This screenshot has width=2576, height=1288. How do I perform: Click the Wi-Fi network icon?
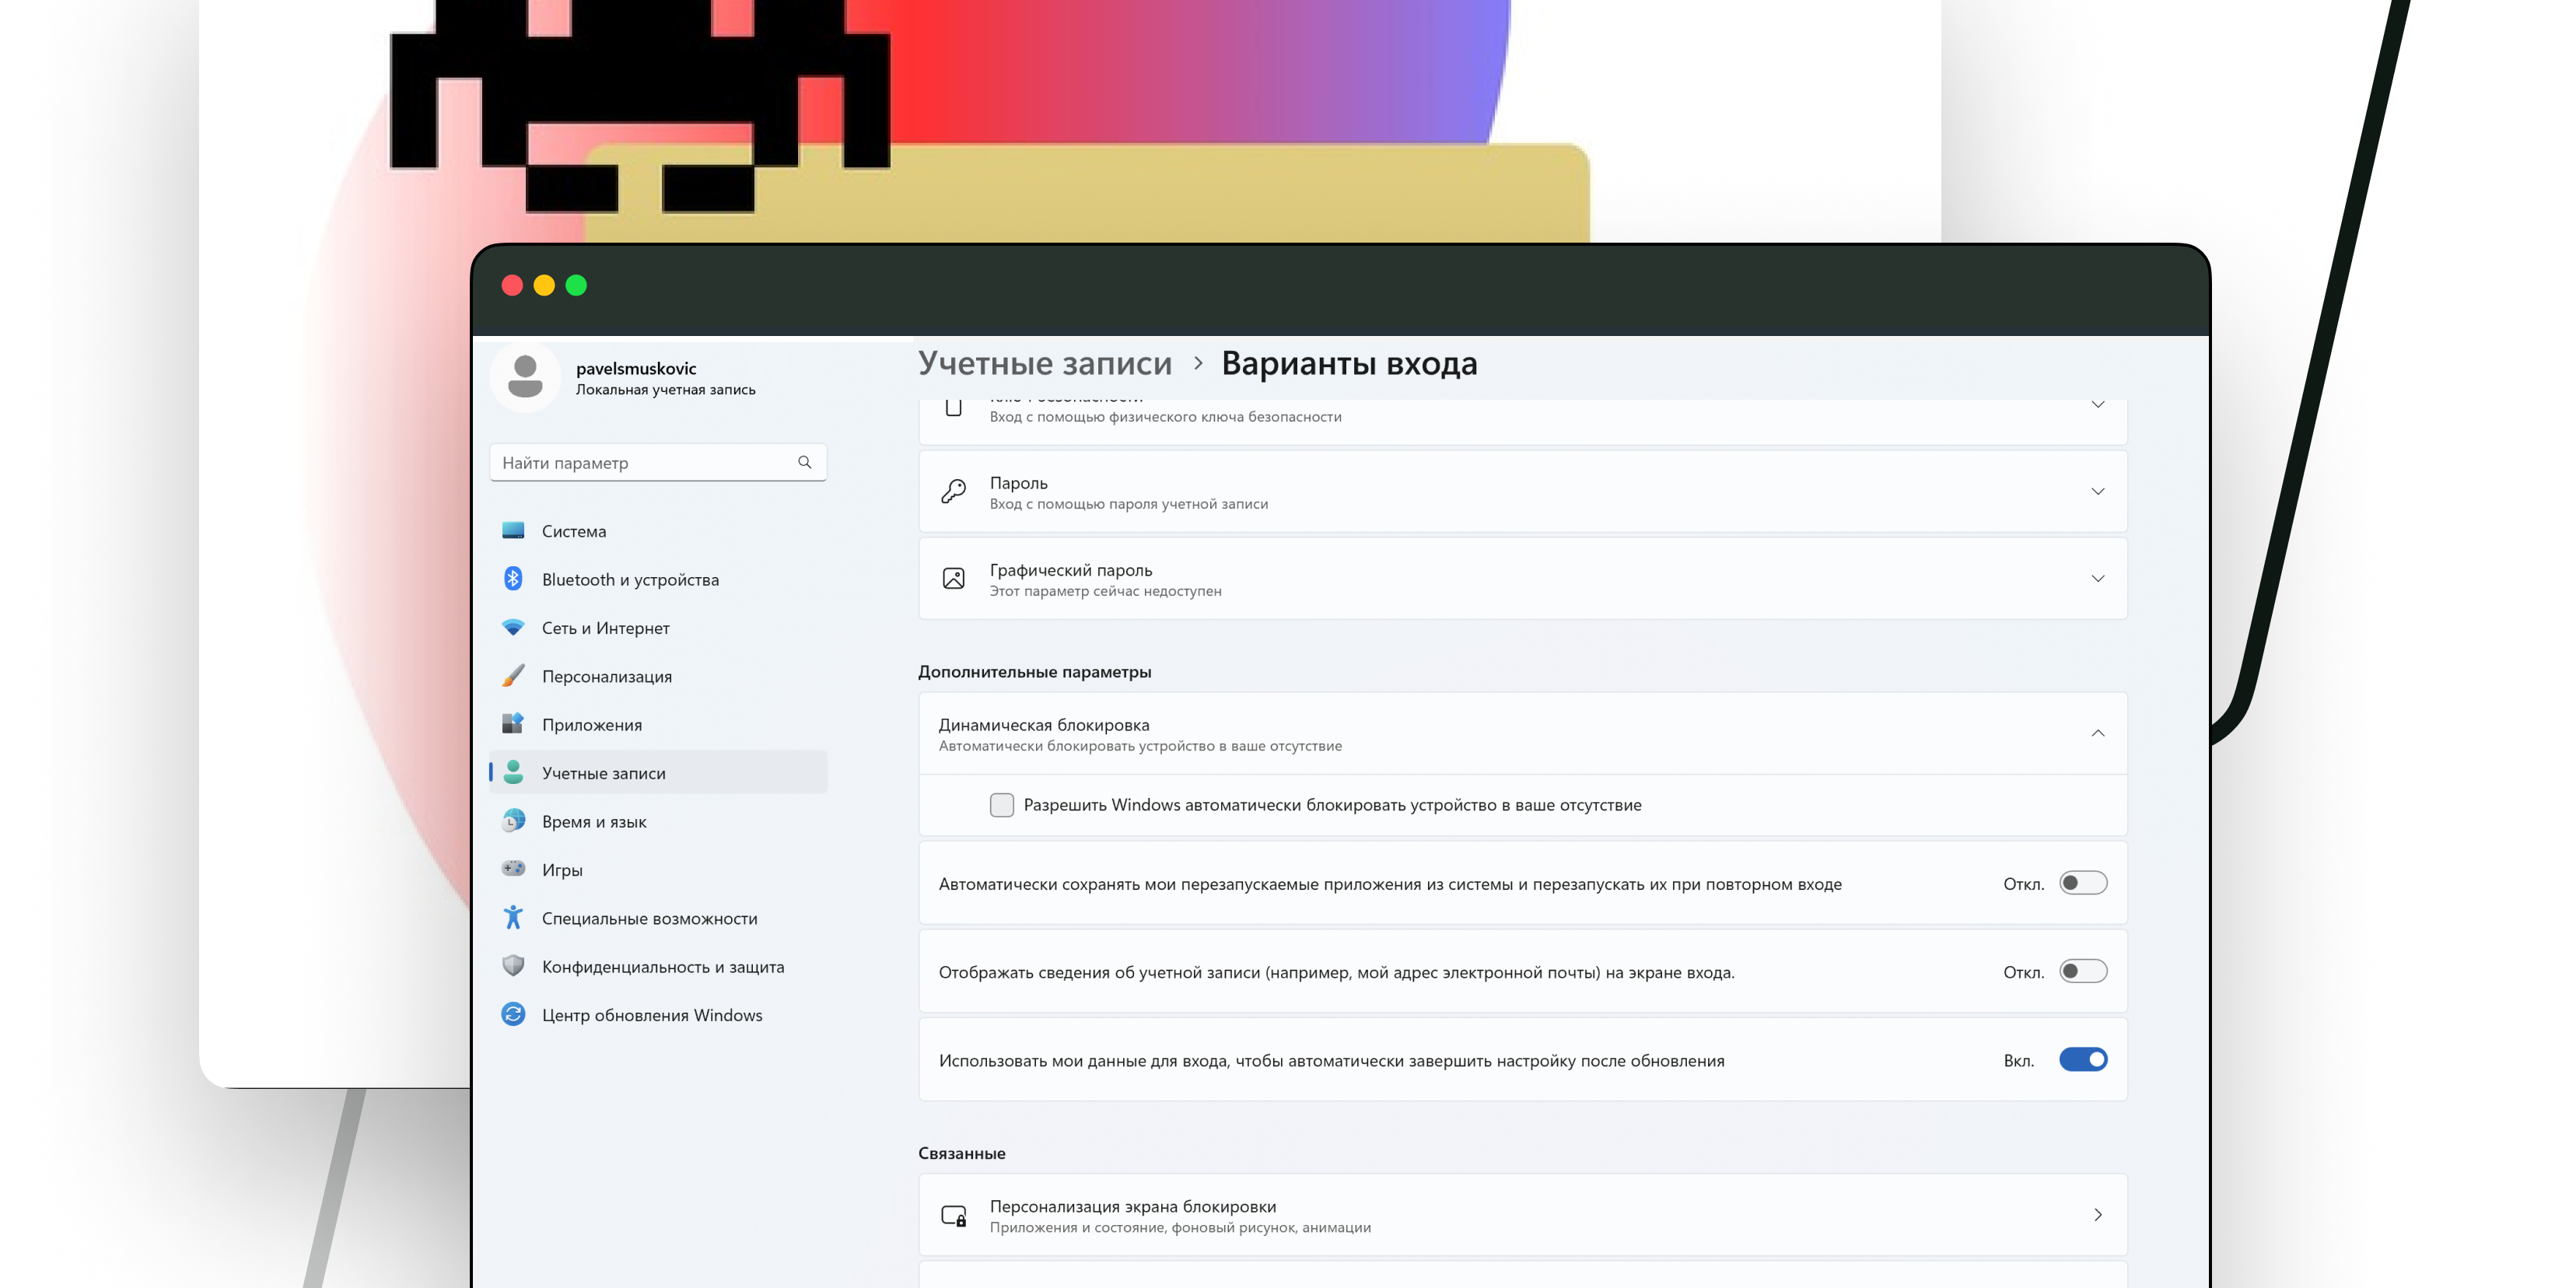pos(513,627)
